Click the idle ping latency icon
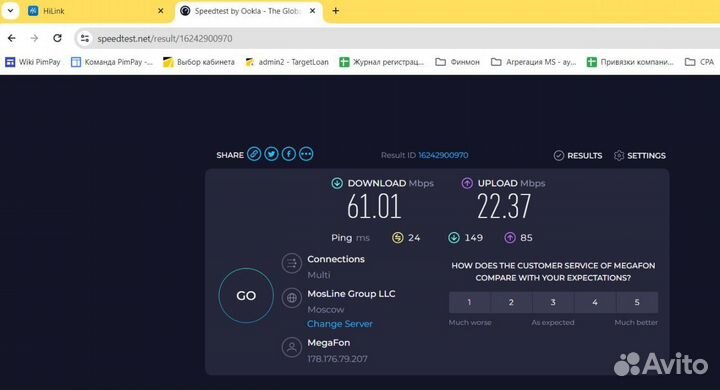720x390 pixels. pyautogui.click(x=398, y=237)
